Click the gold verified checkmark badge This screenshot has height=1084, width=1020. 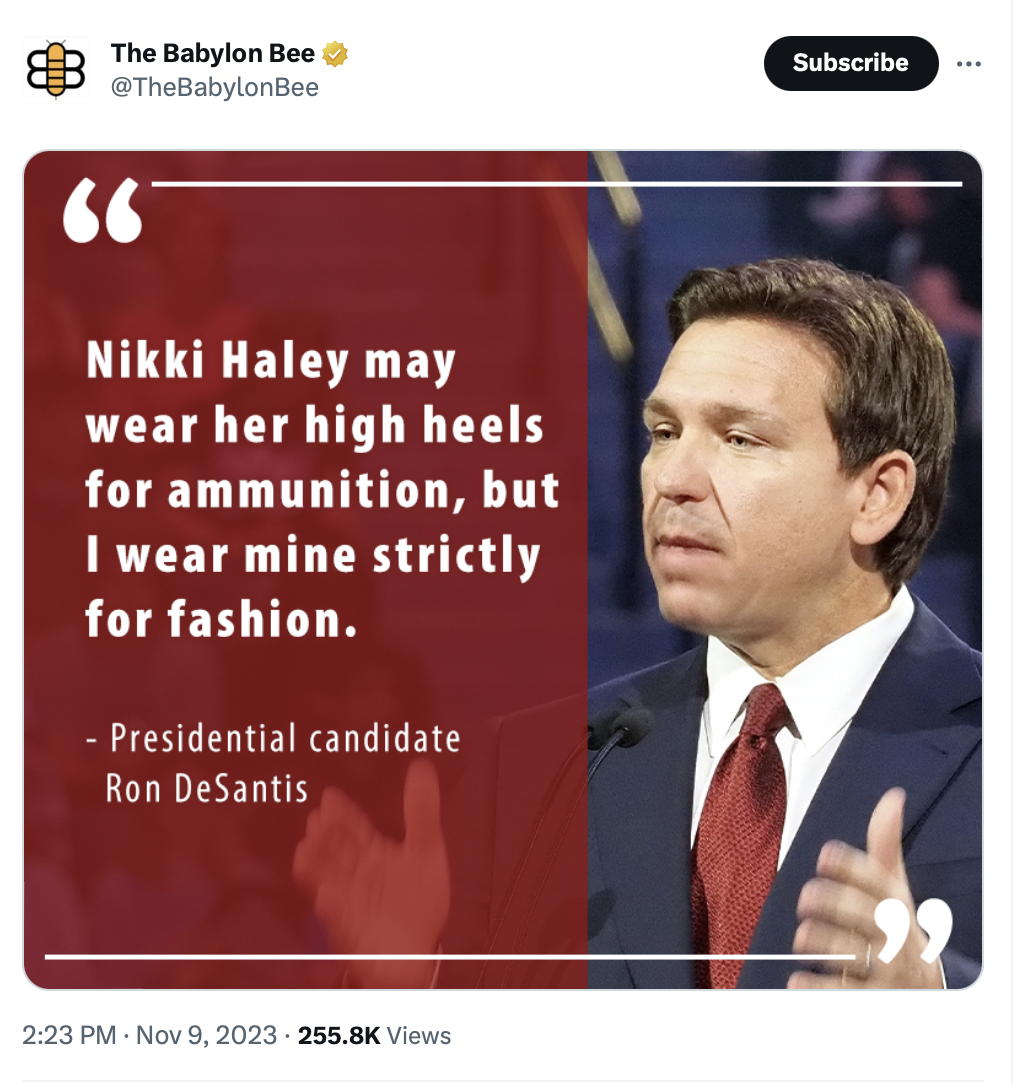click(335, 53)
